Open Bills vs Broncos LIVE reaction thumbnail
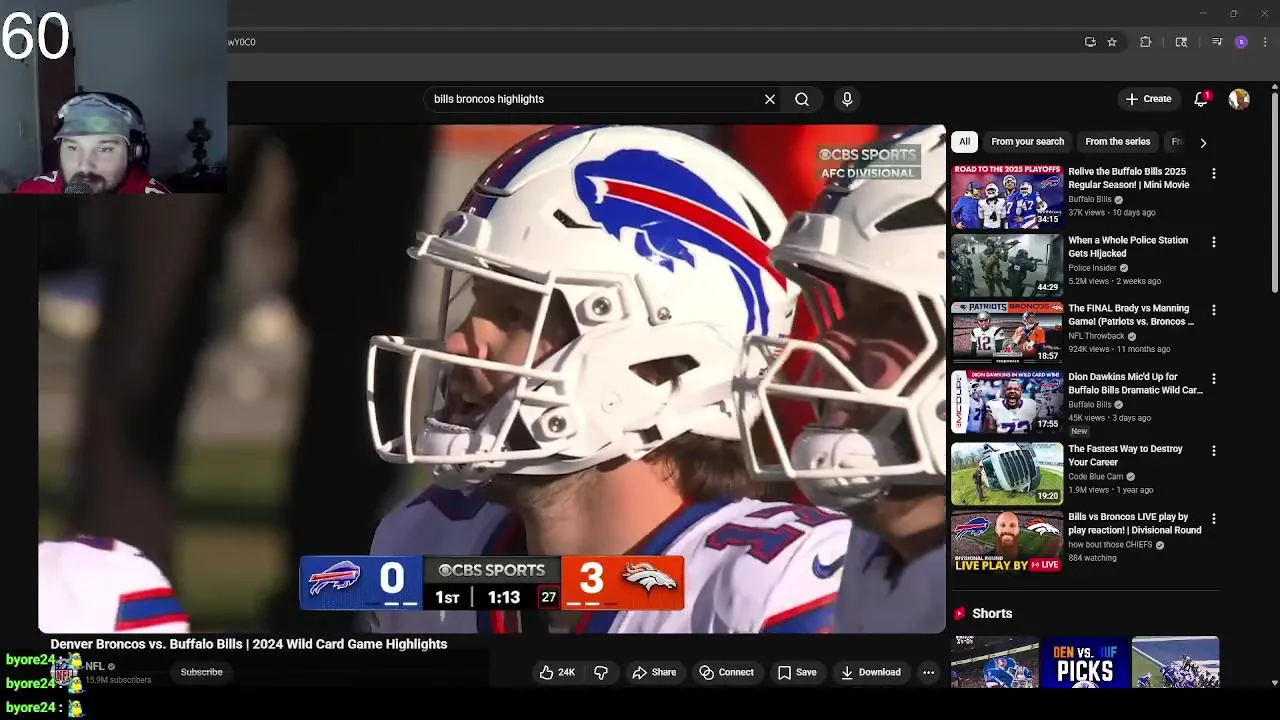 click(1007, 542)
